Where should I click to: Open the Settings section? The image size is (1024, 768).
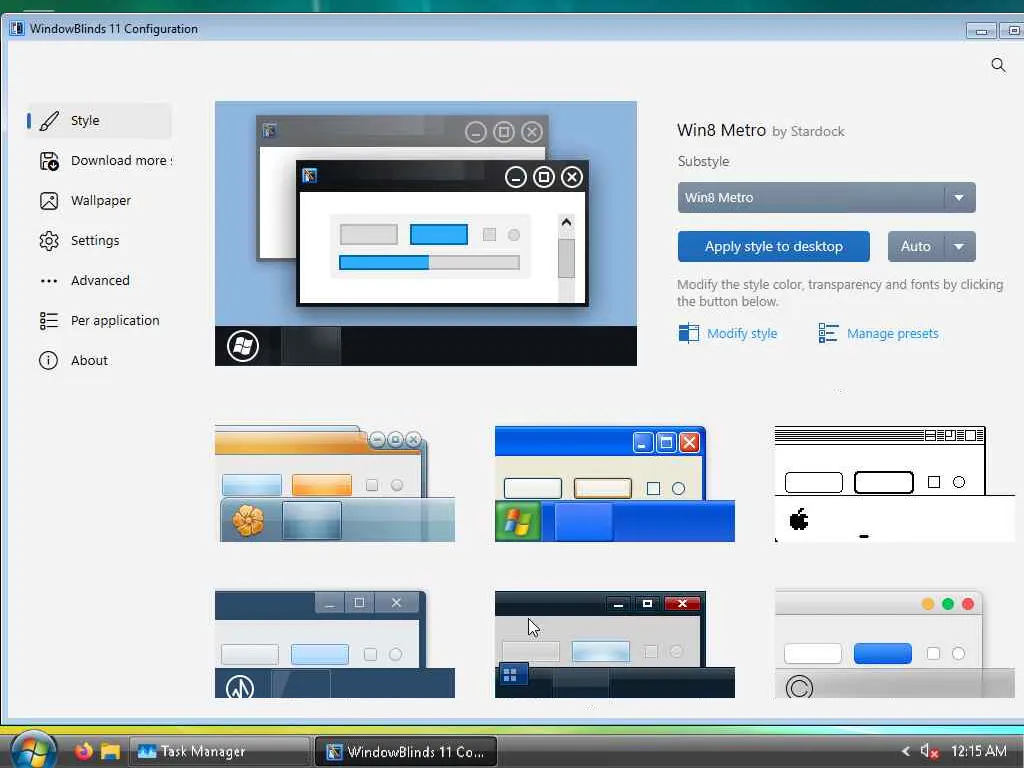99,241
